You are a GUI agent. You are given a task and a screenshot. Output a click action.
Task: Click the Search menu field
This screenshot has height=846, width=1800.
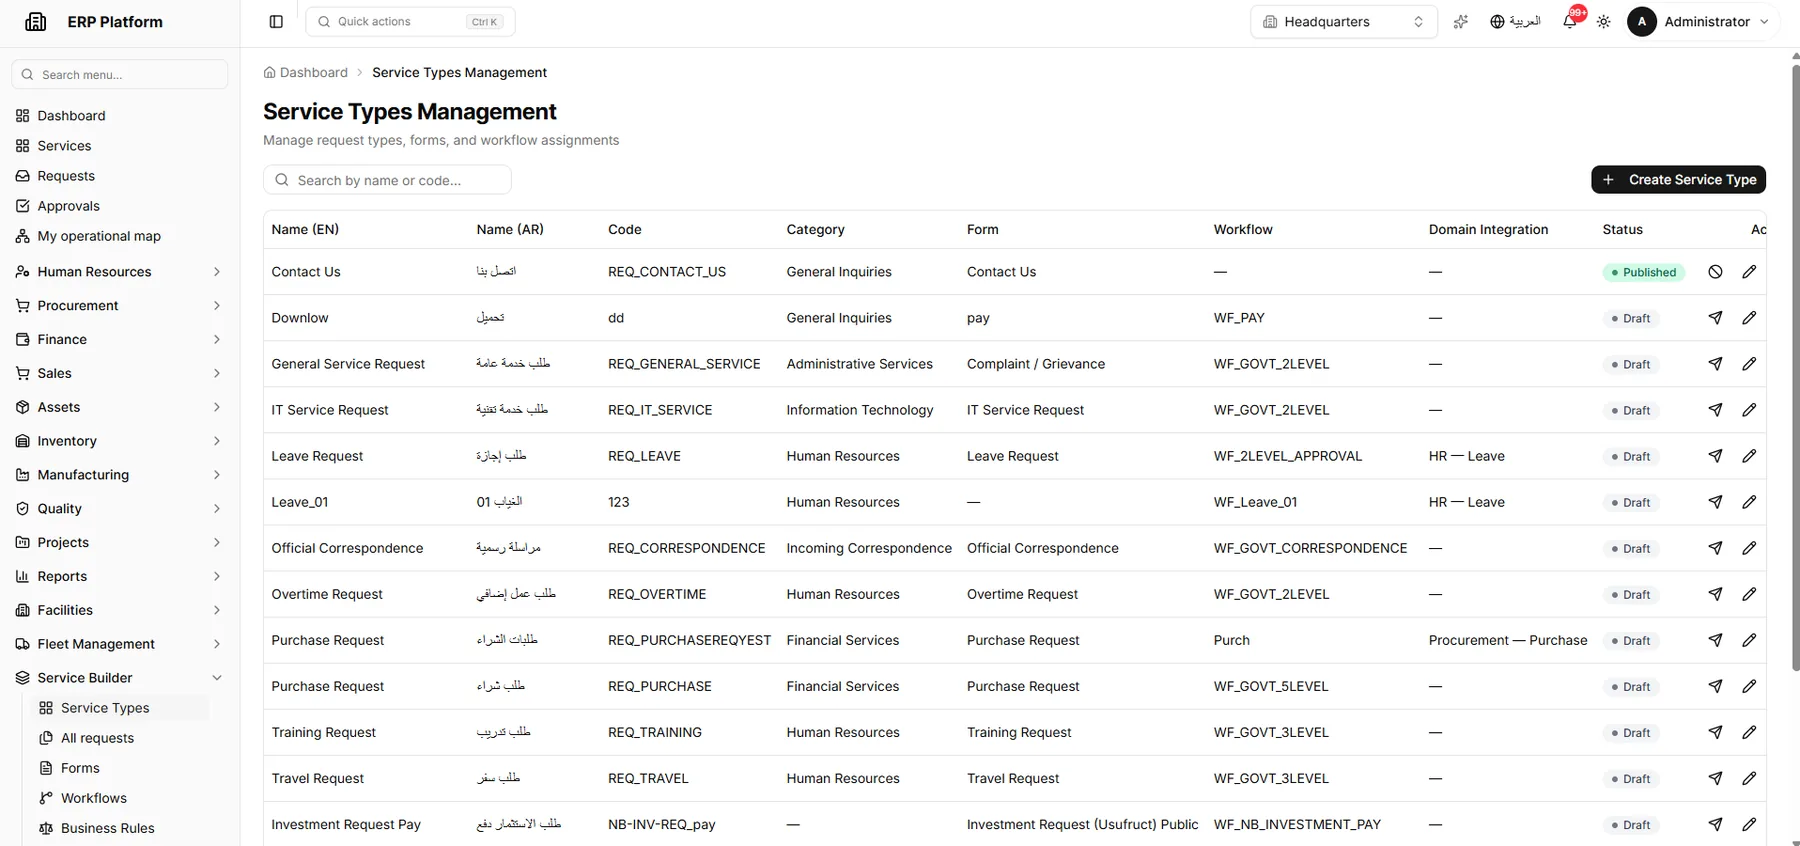click(x=120, y=74)
